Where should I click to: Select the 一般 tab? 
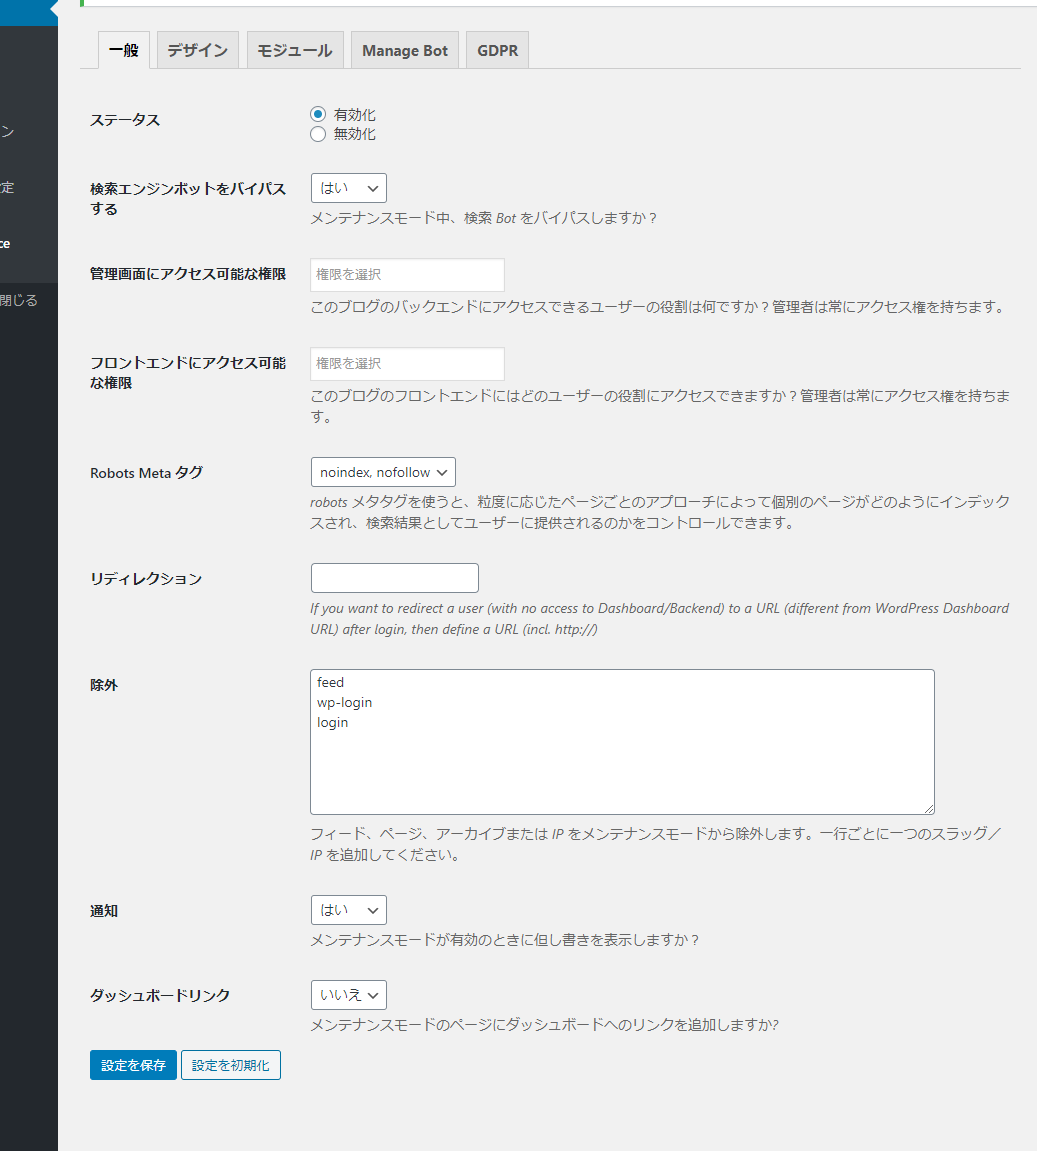point(124,50)
